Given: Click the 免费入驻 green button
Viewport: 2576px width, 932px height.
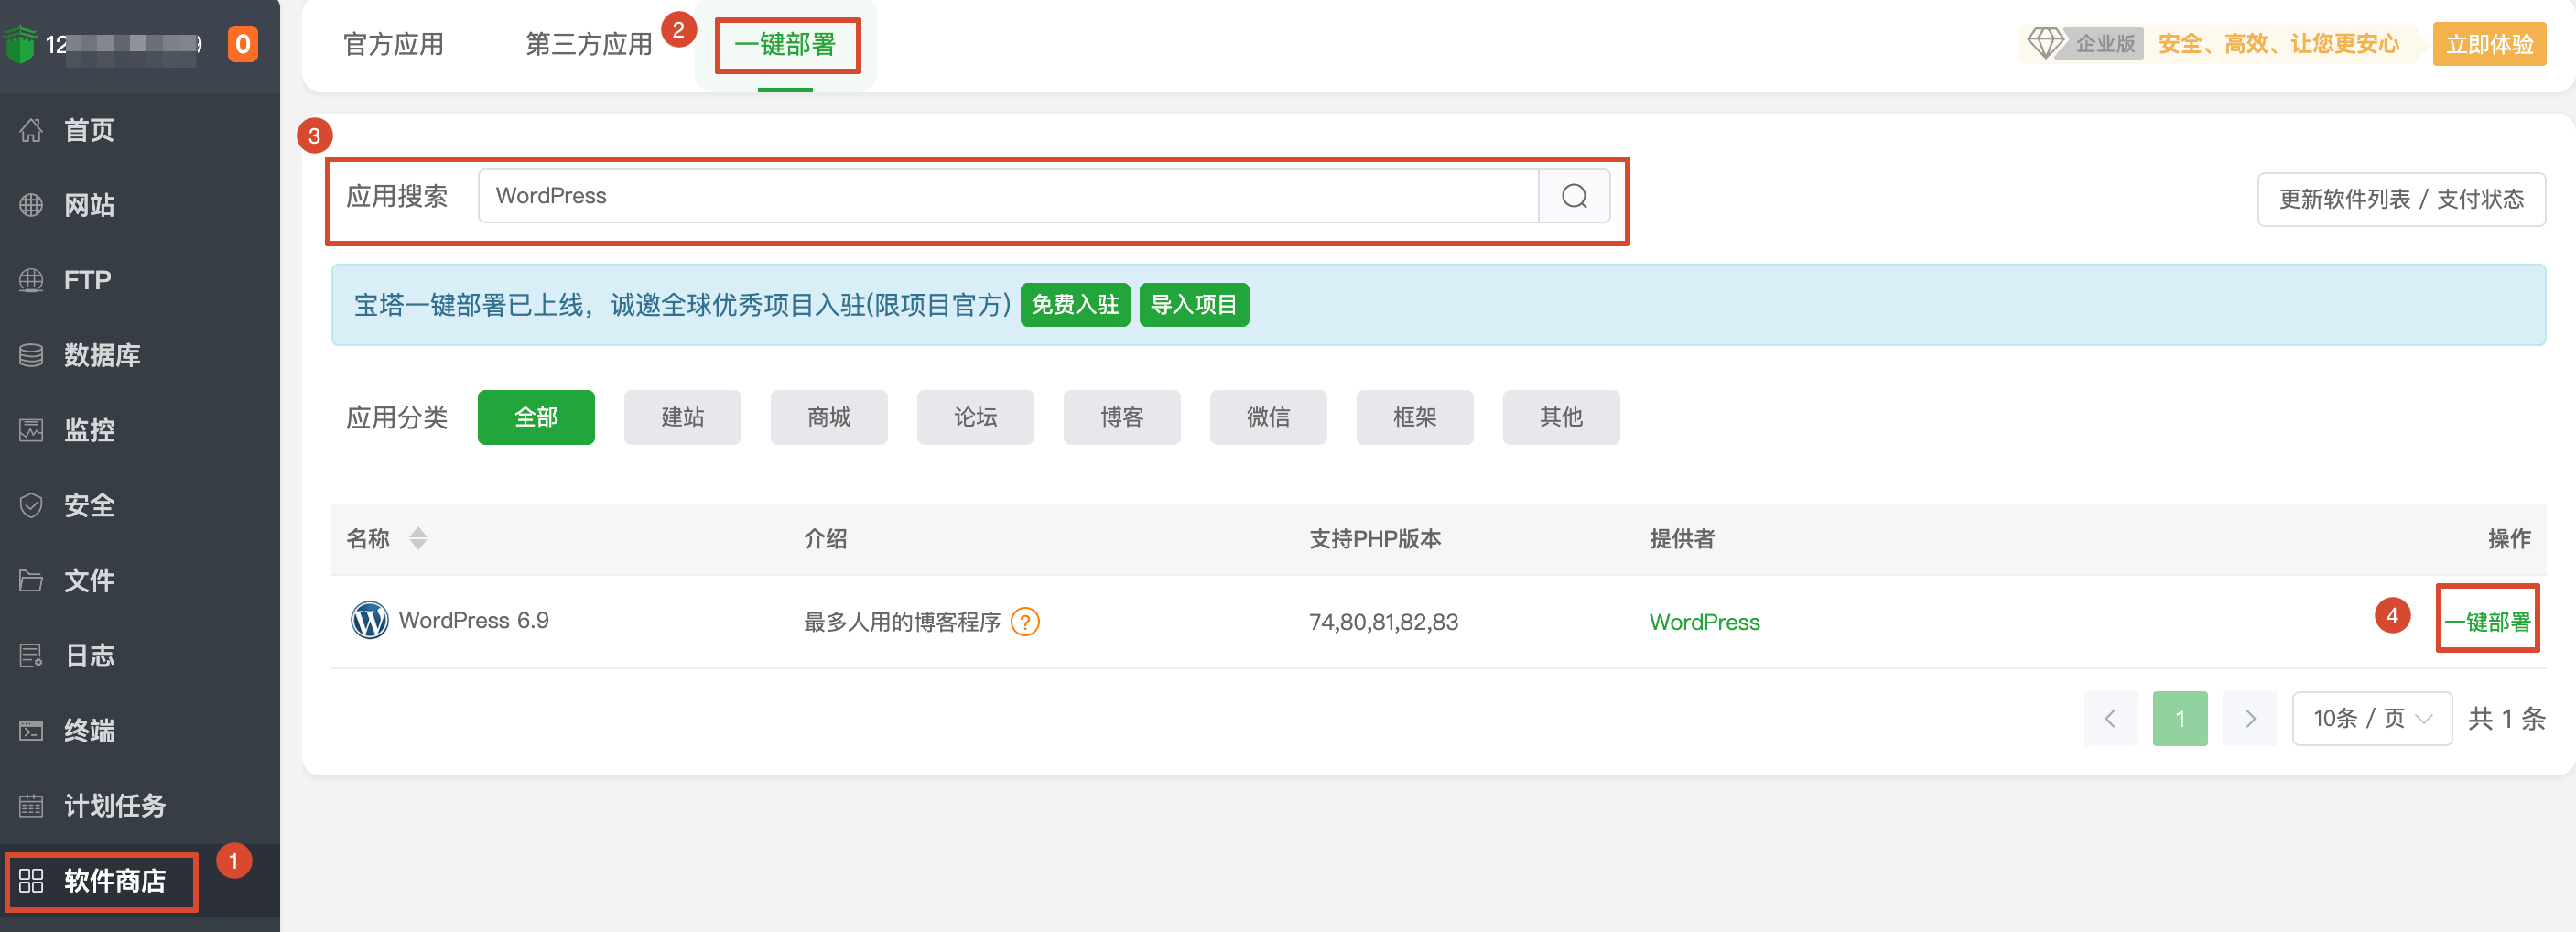Looking at the screenshot, I should tap(1075, 305).
